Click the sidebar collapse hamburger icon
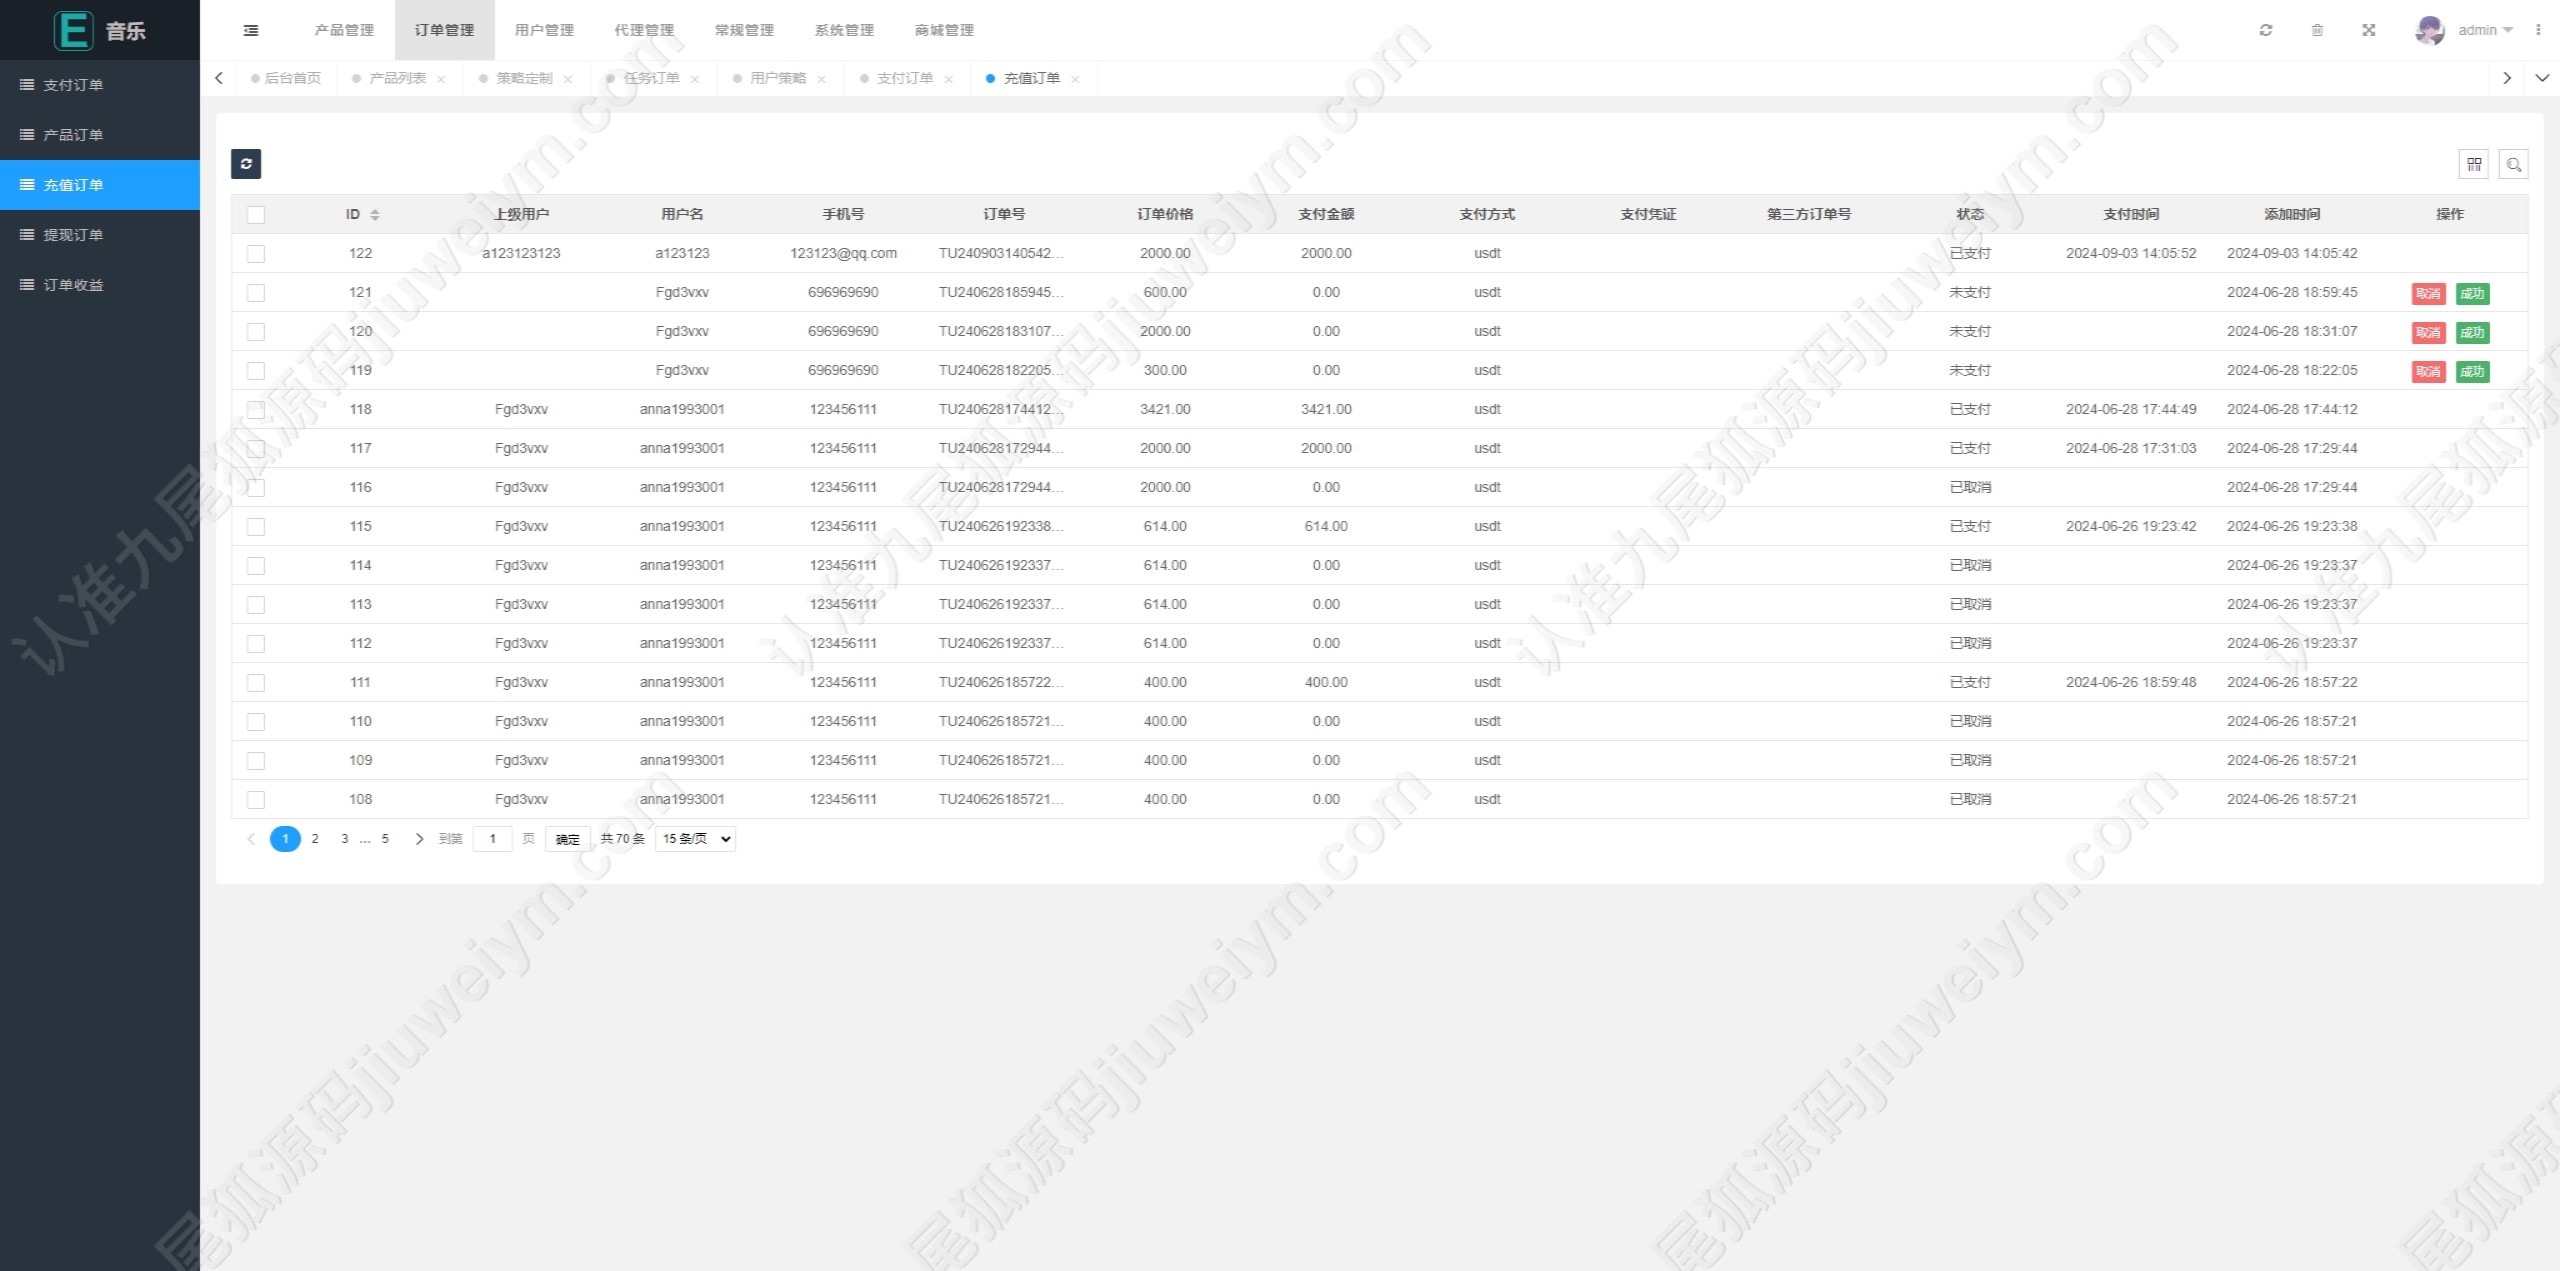The height and width of the screenshot is (1271, 2560). coord(251,30)
